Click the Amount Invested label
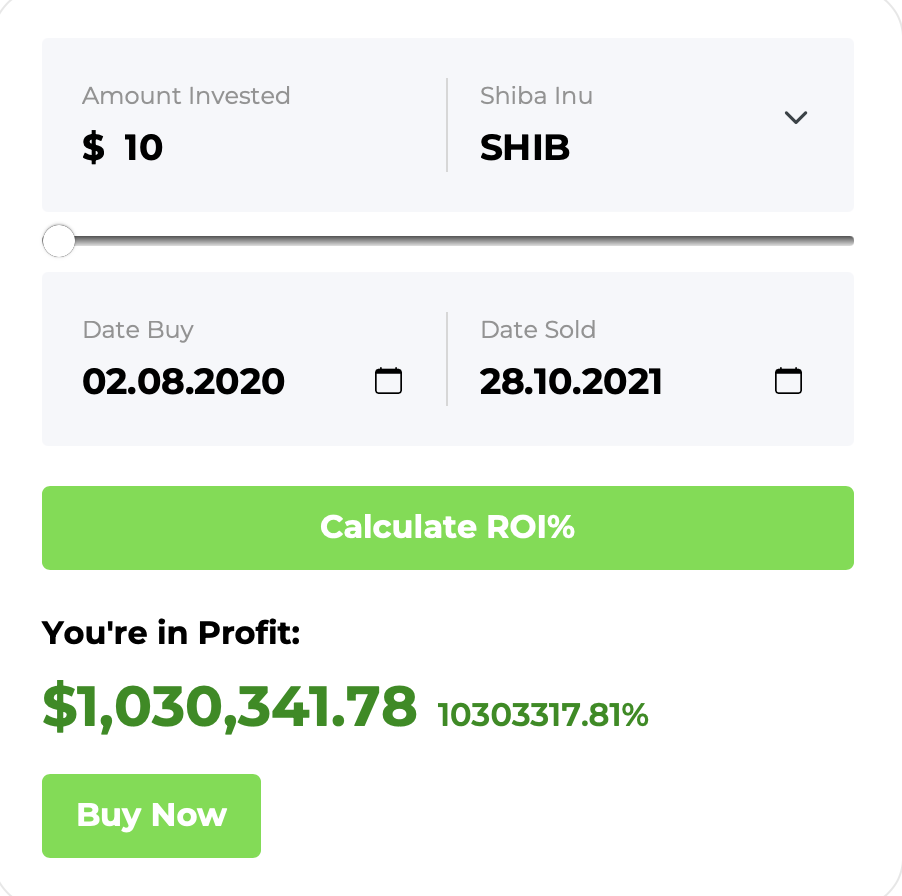902x896 pixels. [186, 96]
